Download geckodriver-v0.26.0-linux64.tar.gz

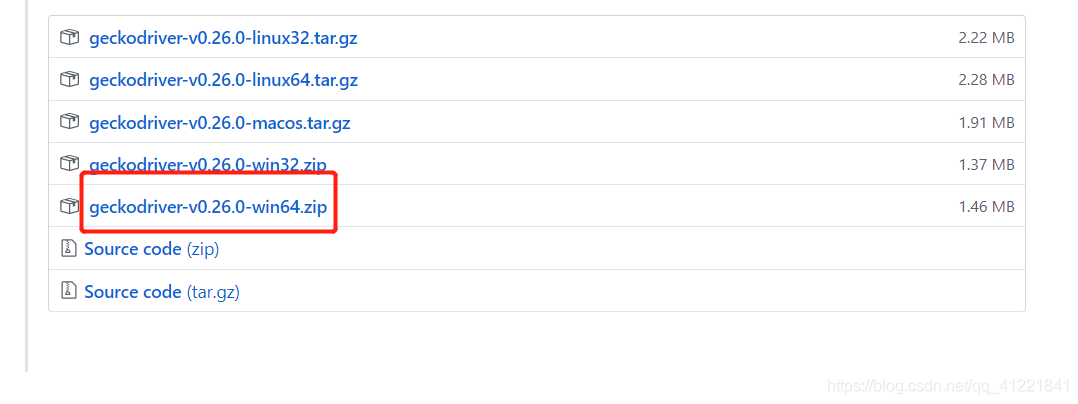click(223, 80)
